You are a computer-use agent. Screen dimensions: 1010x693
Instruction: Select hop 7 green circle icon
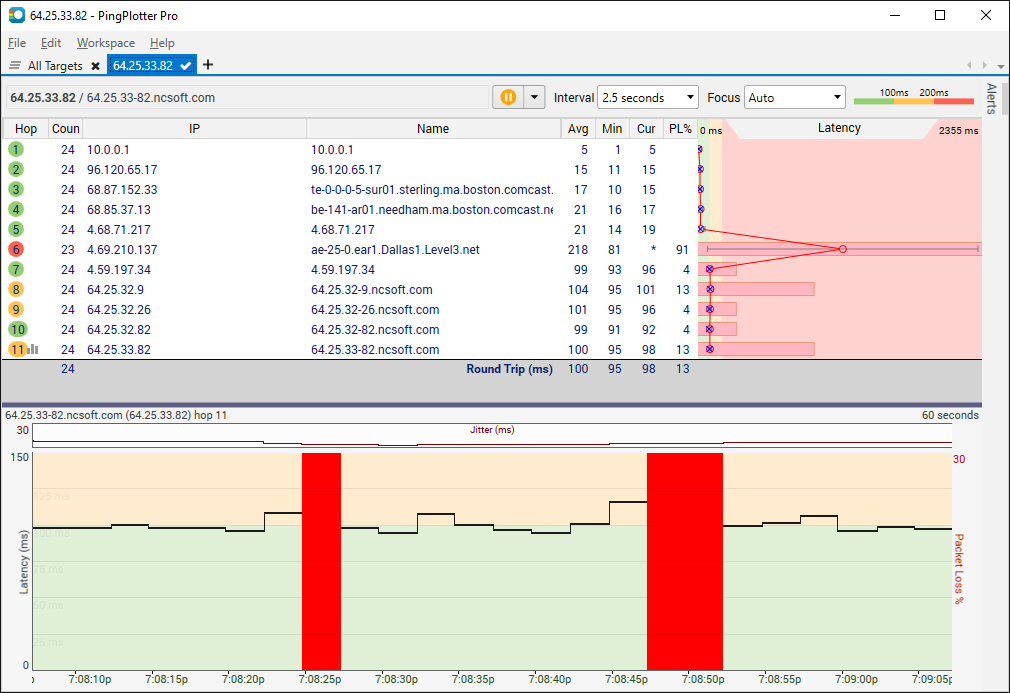pyautogui.click(x=16, y=269)
